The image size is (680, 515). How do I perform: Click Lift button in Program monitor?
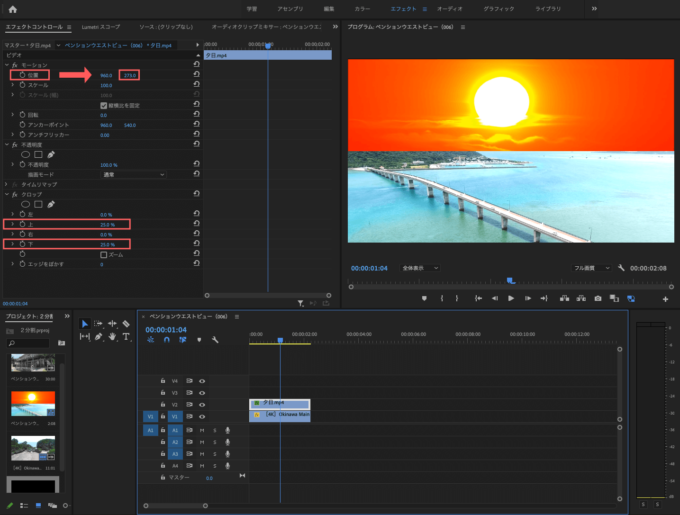[x=564, y=298]
